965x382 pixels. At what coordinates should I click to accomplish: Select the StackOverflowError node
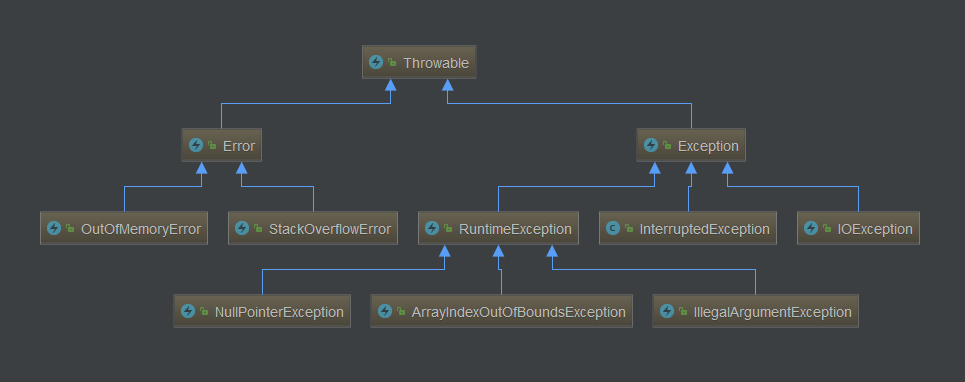click(x=313, y=228)
